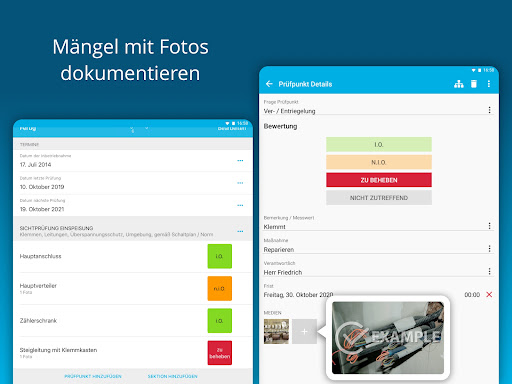
Task: Toggle Zu beheben status of Steigleitung
Action: tap(220, 353)
